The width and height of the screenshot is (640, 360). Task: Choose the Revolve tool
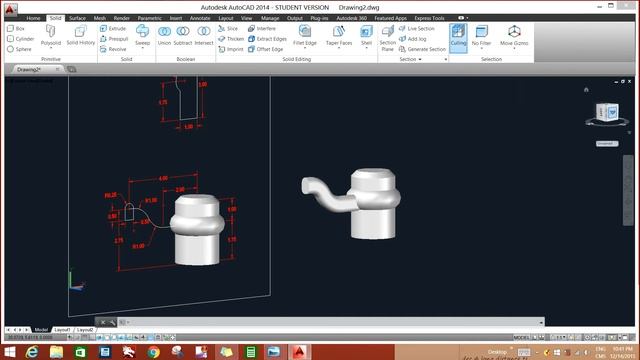point(113,49)
